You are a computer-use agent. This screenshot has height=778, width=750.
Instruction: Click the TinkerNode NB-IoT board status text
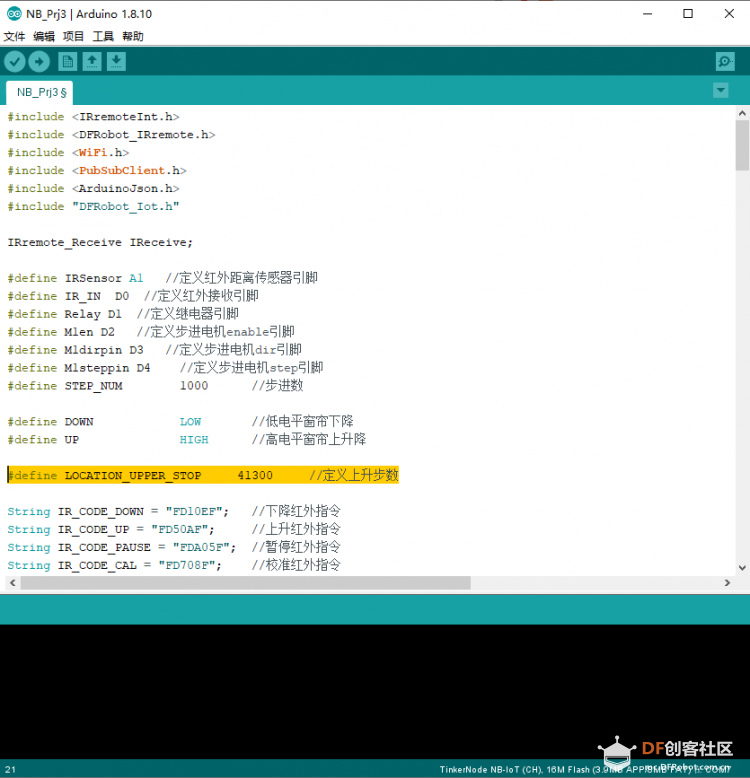click(585, 770)
